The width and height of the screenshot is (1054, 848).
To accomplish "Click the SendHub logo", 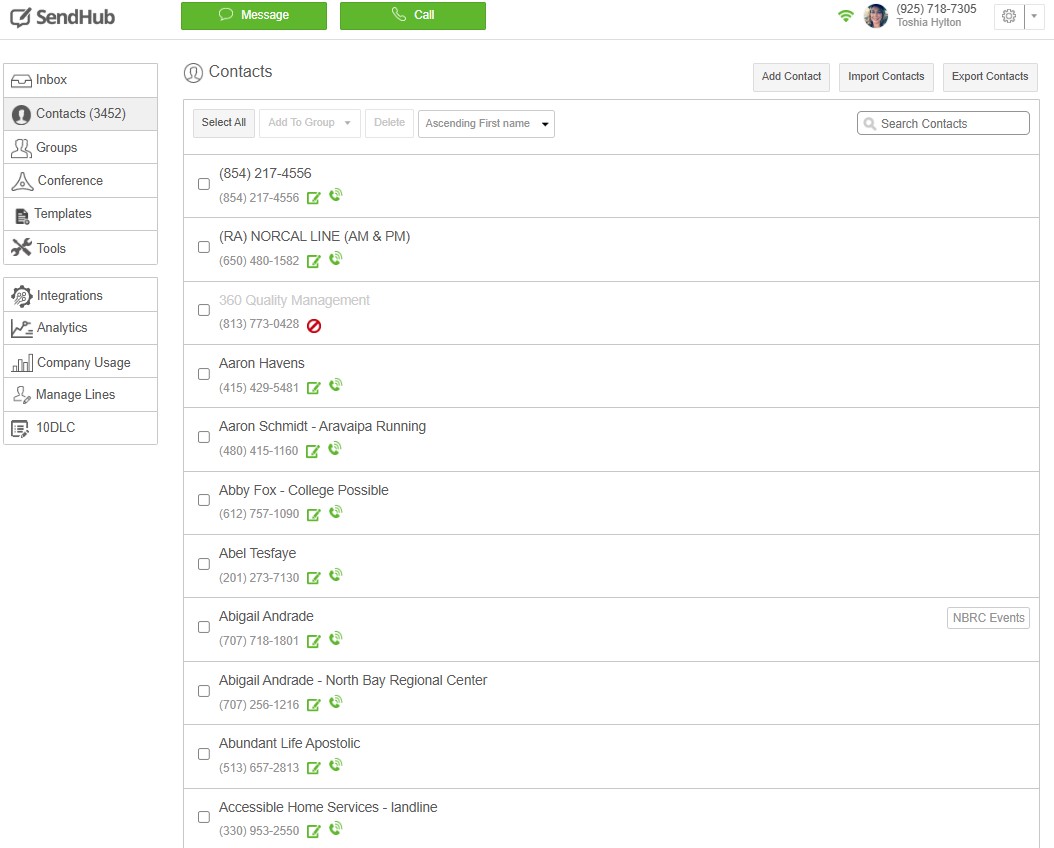I will 63,17.
